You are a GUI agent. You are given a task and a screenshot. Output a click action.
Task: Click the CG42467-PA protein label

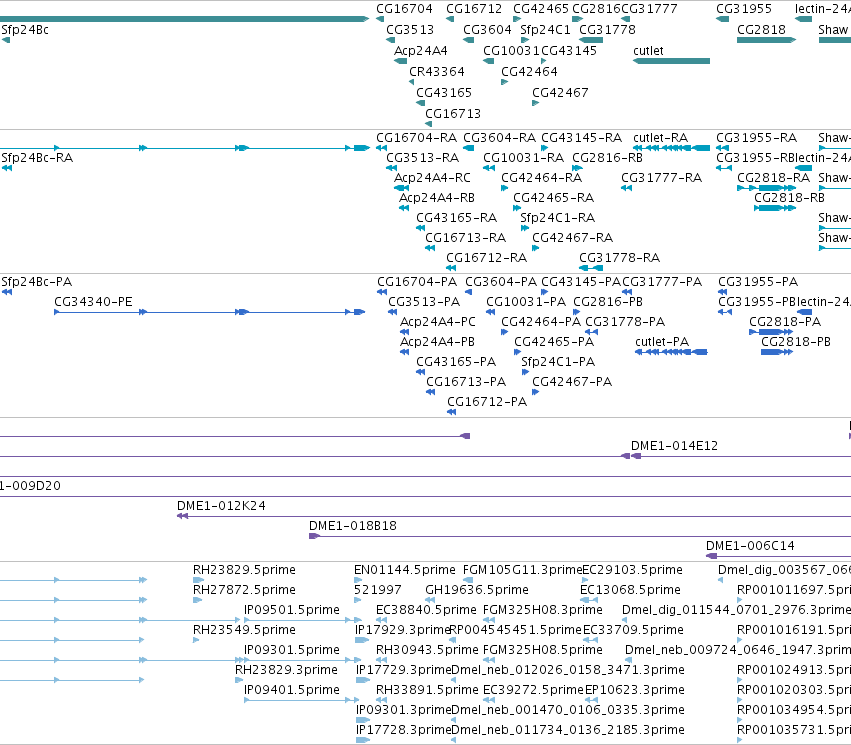[571, 382]
